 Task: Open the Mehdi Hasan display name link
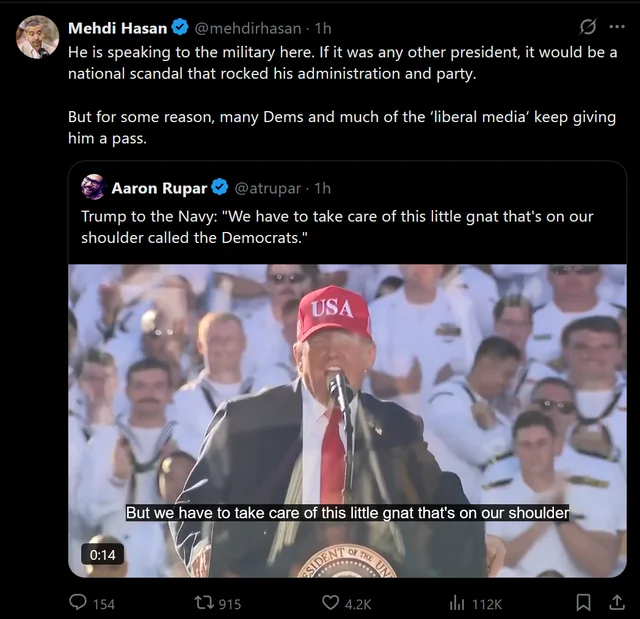coord(105,28)
